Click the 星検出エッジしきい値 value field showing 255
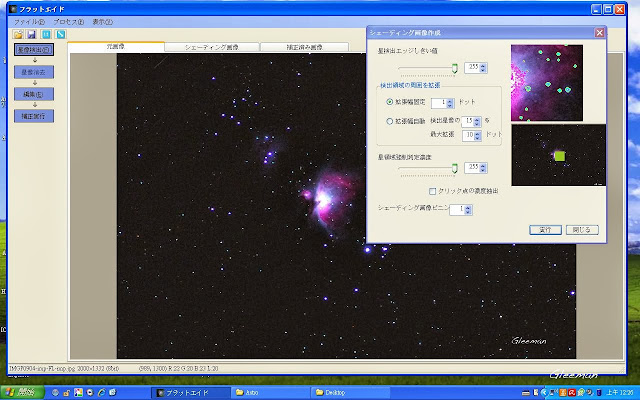 coord(472,67)
